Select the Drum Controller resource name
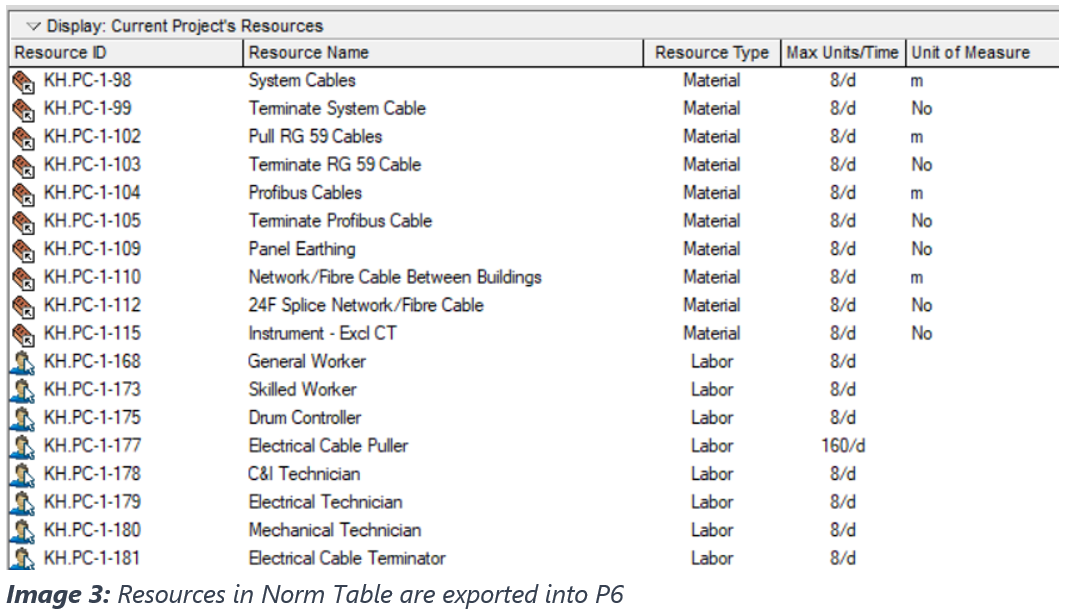The image size is (1068, 611). (x=305, y=418)
